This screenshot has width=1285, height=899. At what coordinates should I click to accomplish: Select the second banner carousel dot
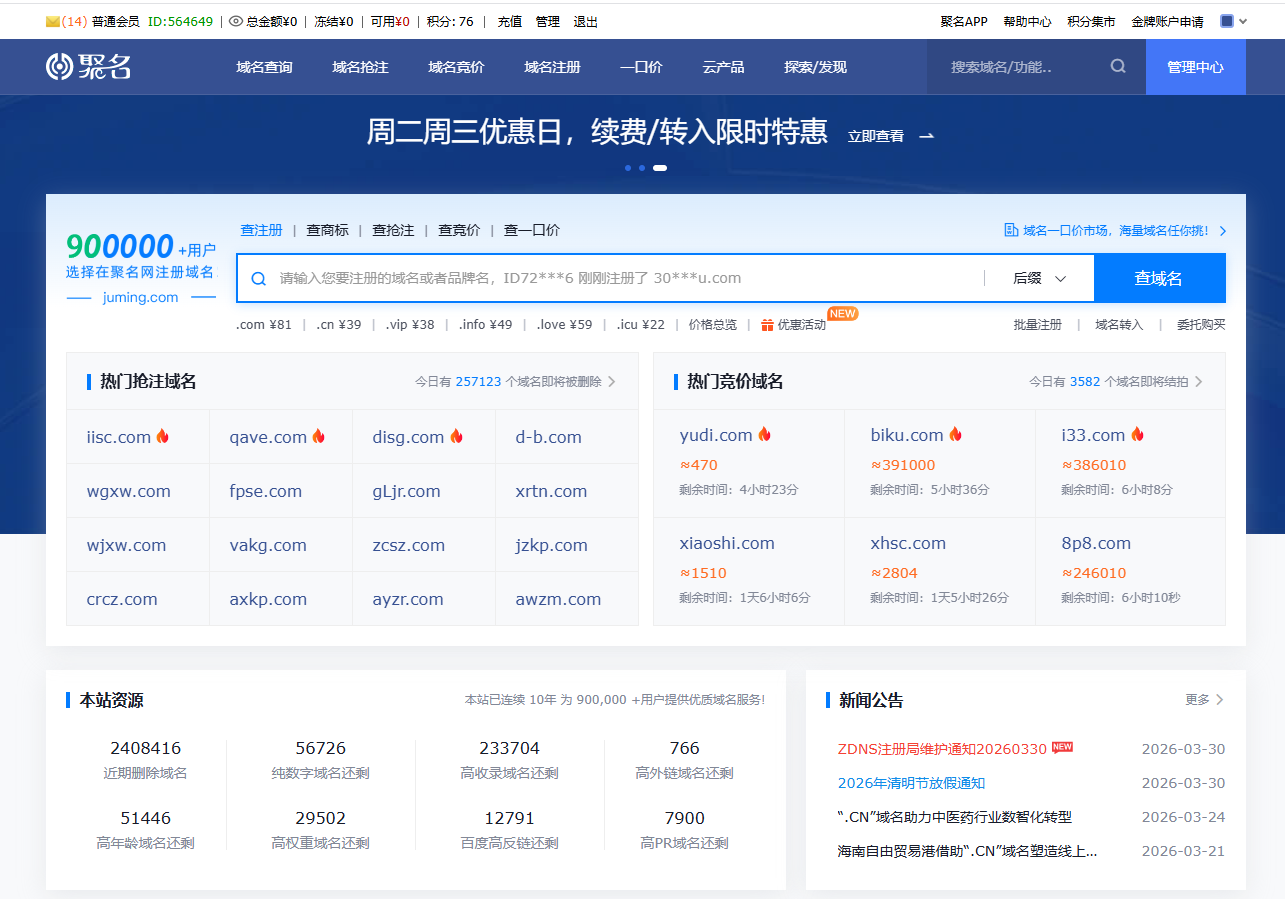642,168
